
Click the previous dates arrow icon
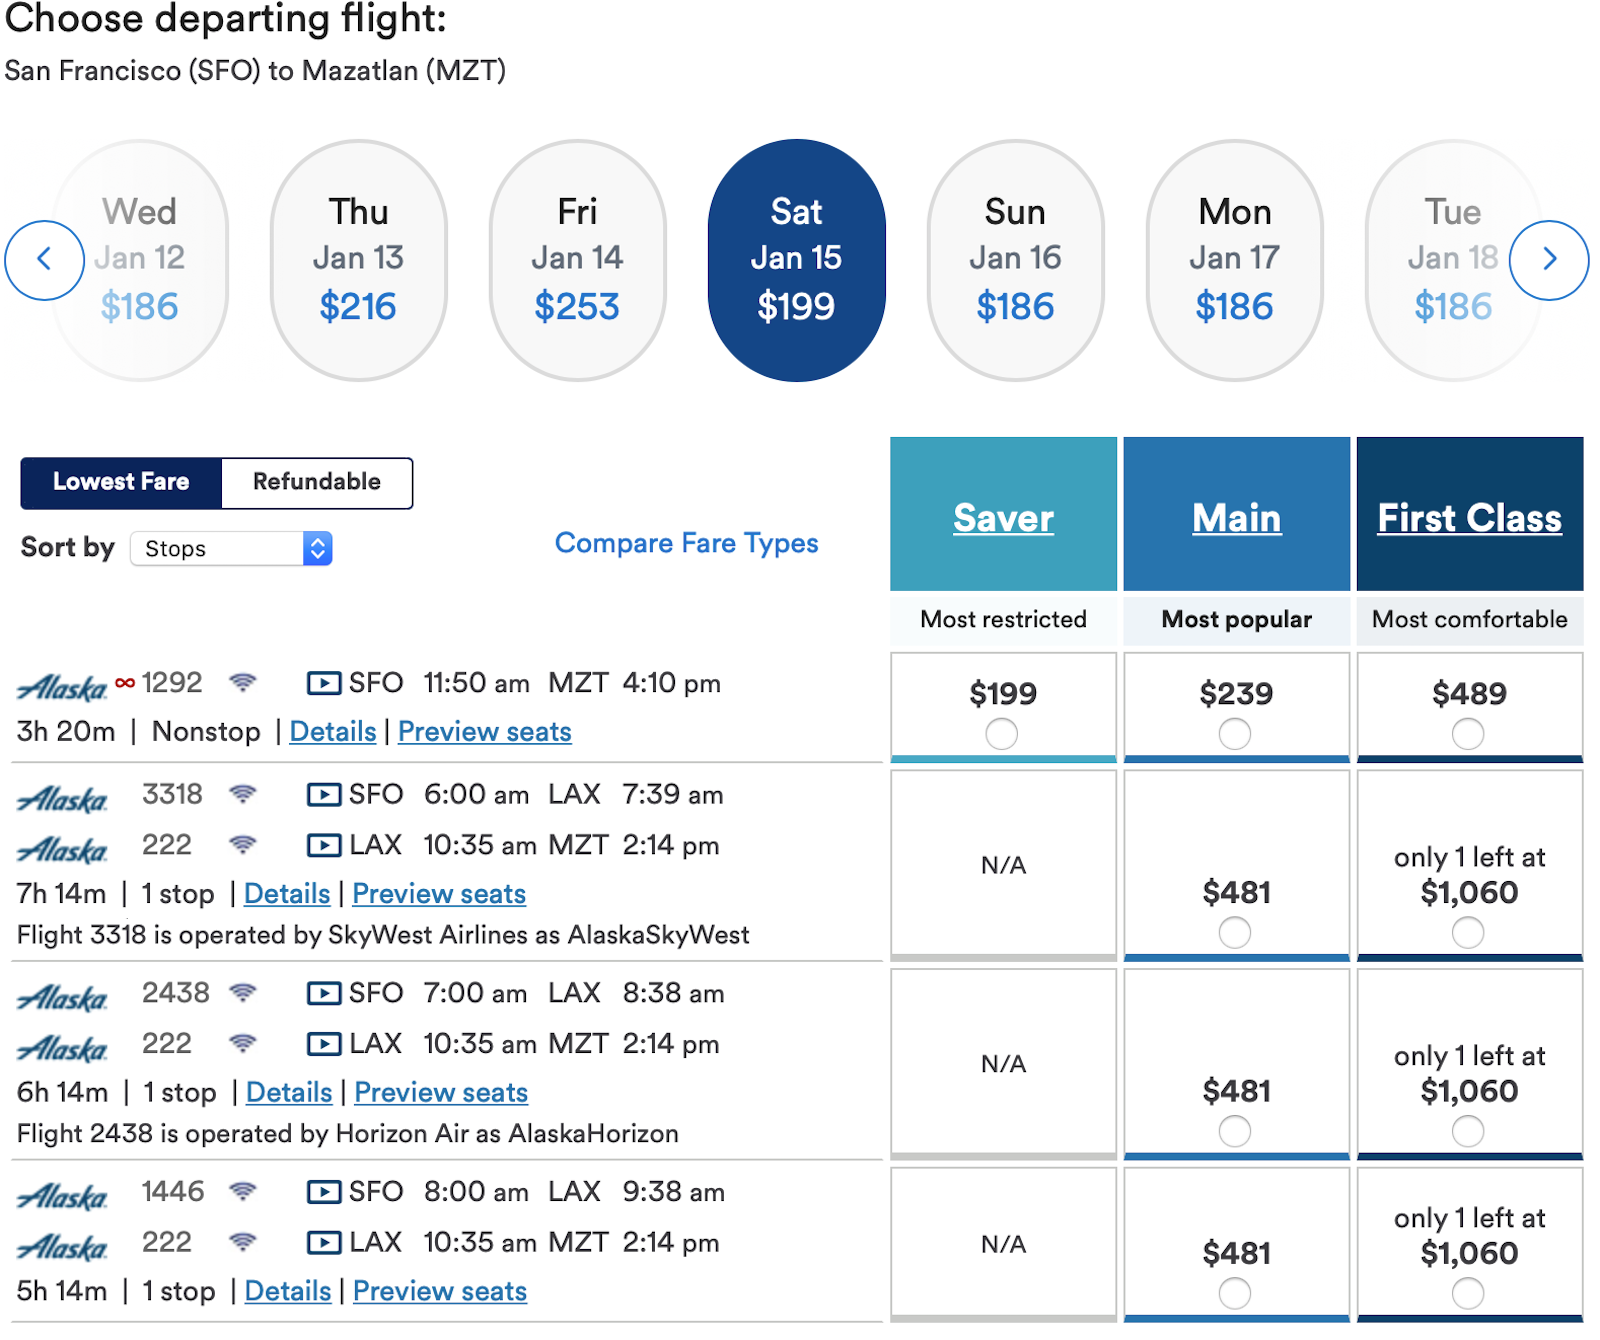coord(44,260)
